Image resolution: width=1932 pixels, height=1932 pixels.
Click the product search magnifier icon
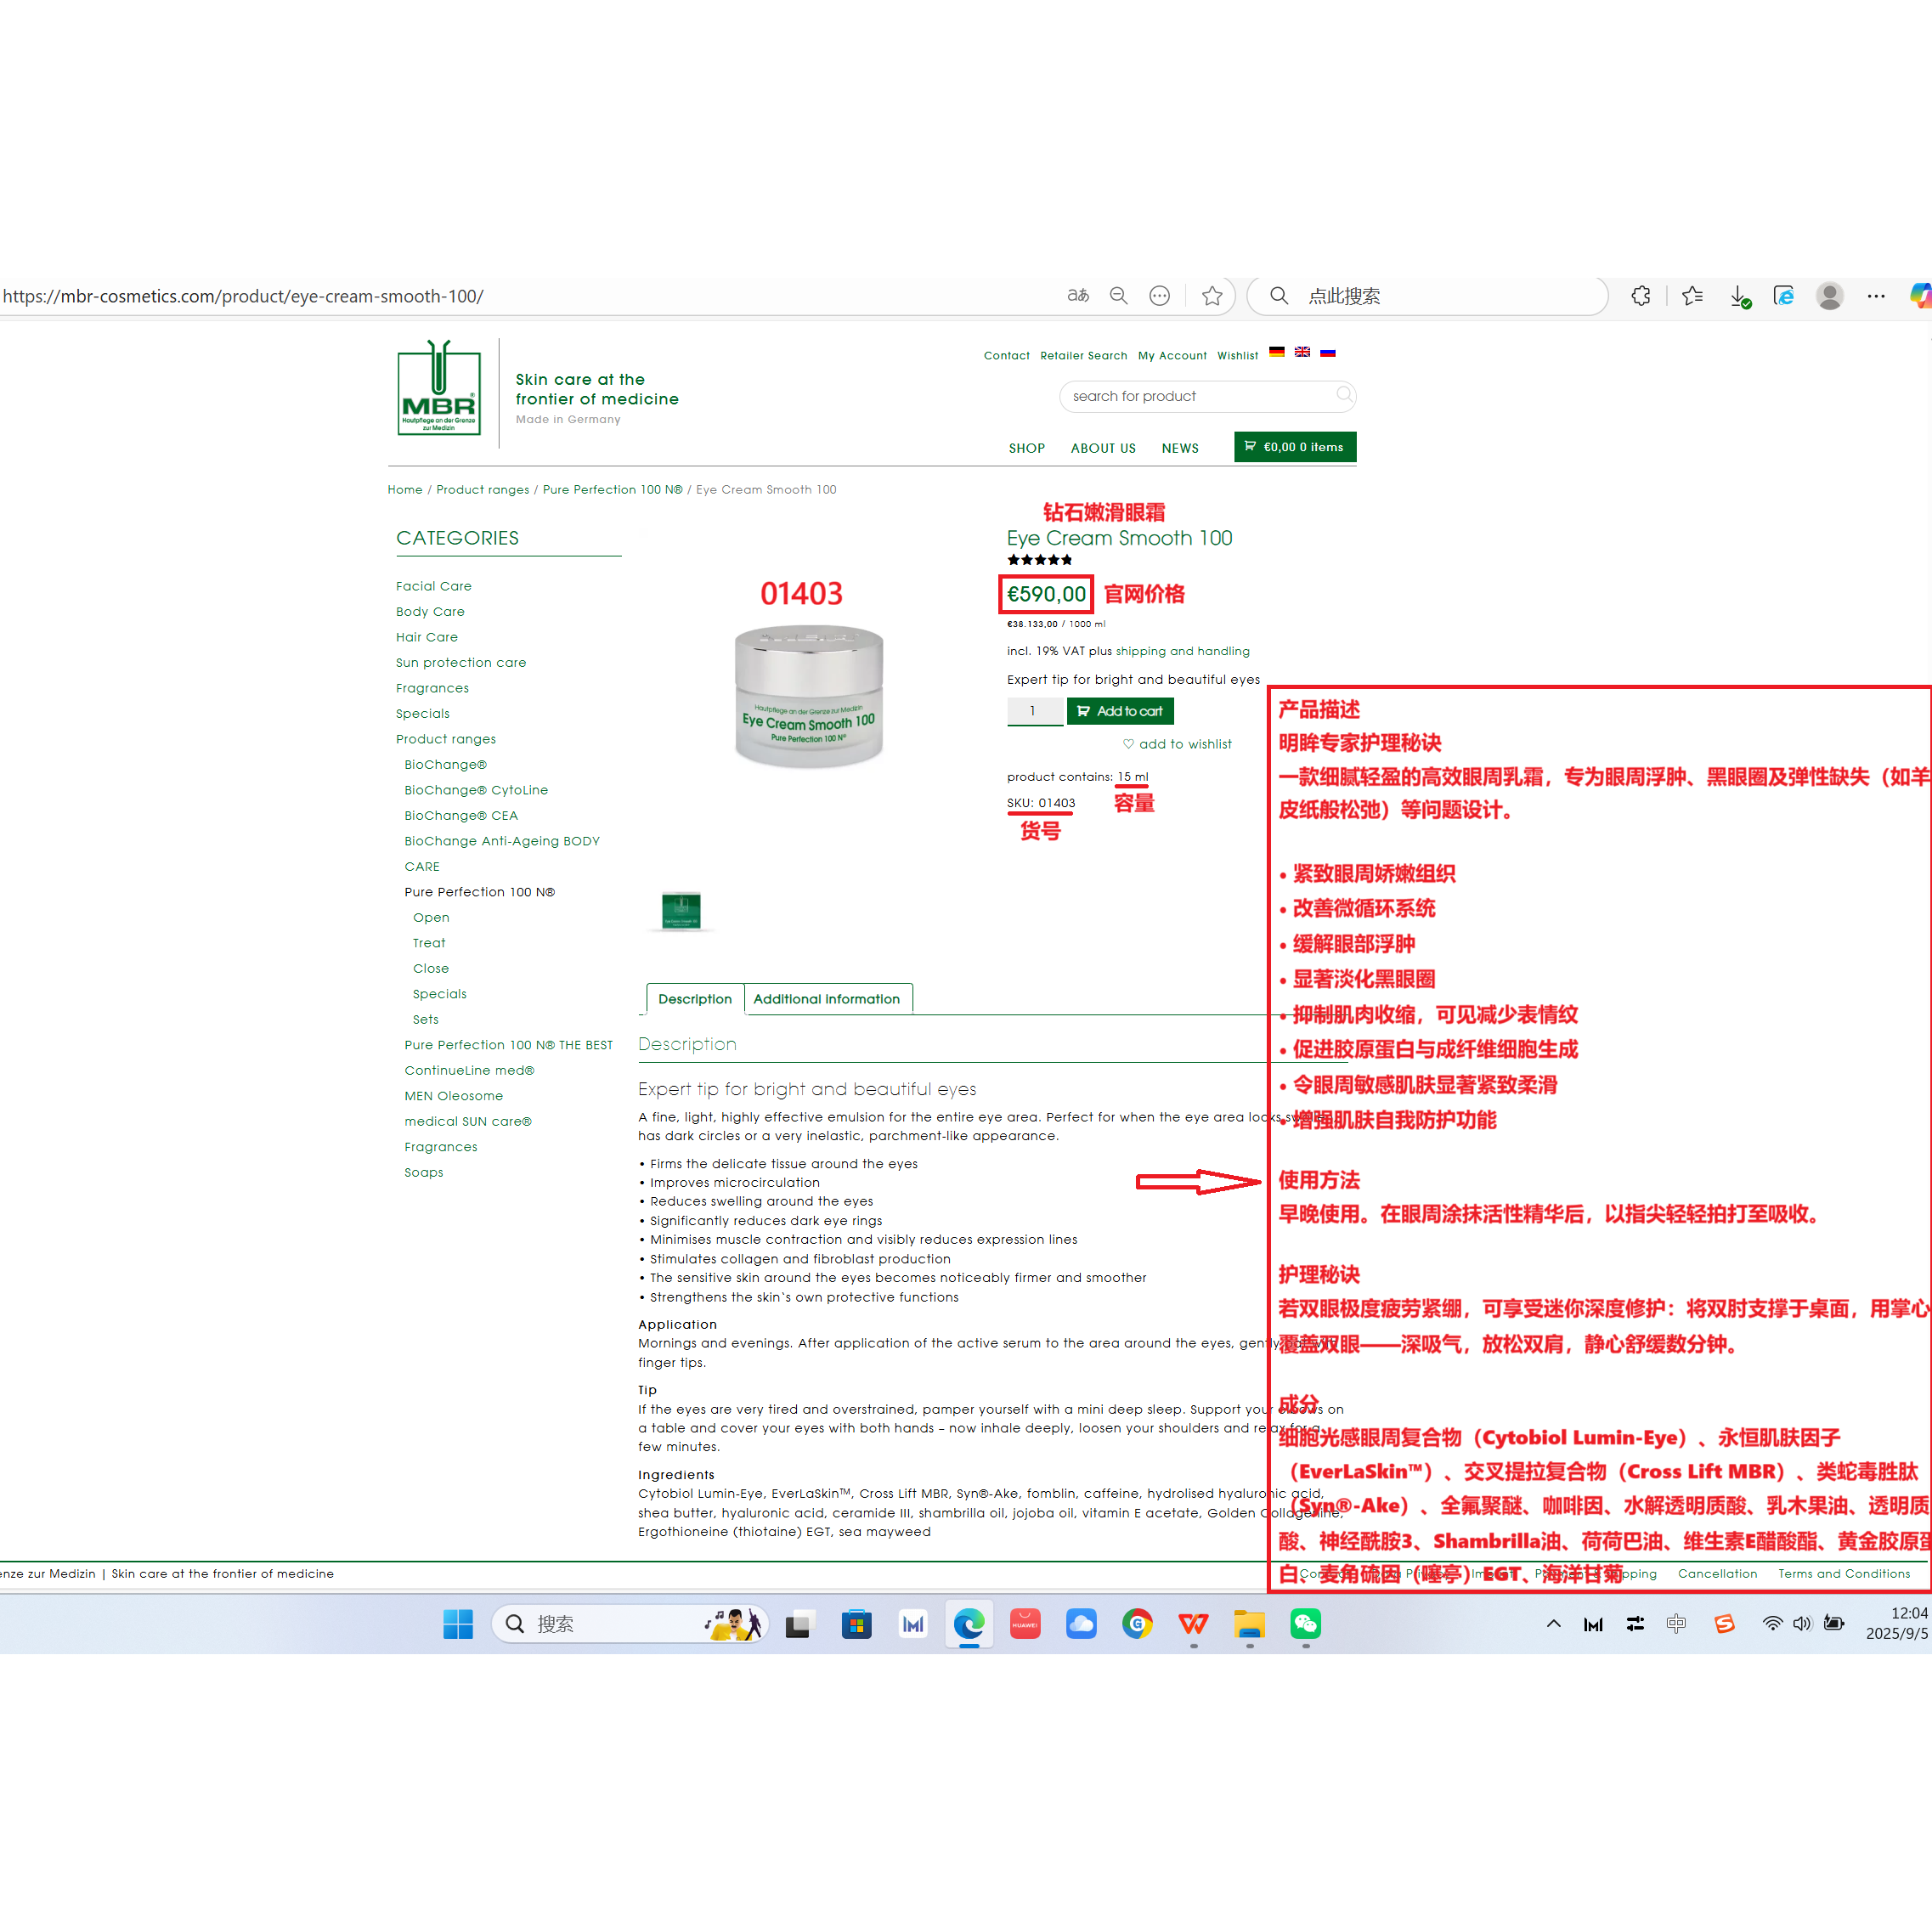(x=1344, y=395)
